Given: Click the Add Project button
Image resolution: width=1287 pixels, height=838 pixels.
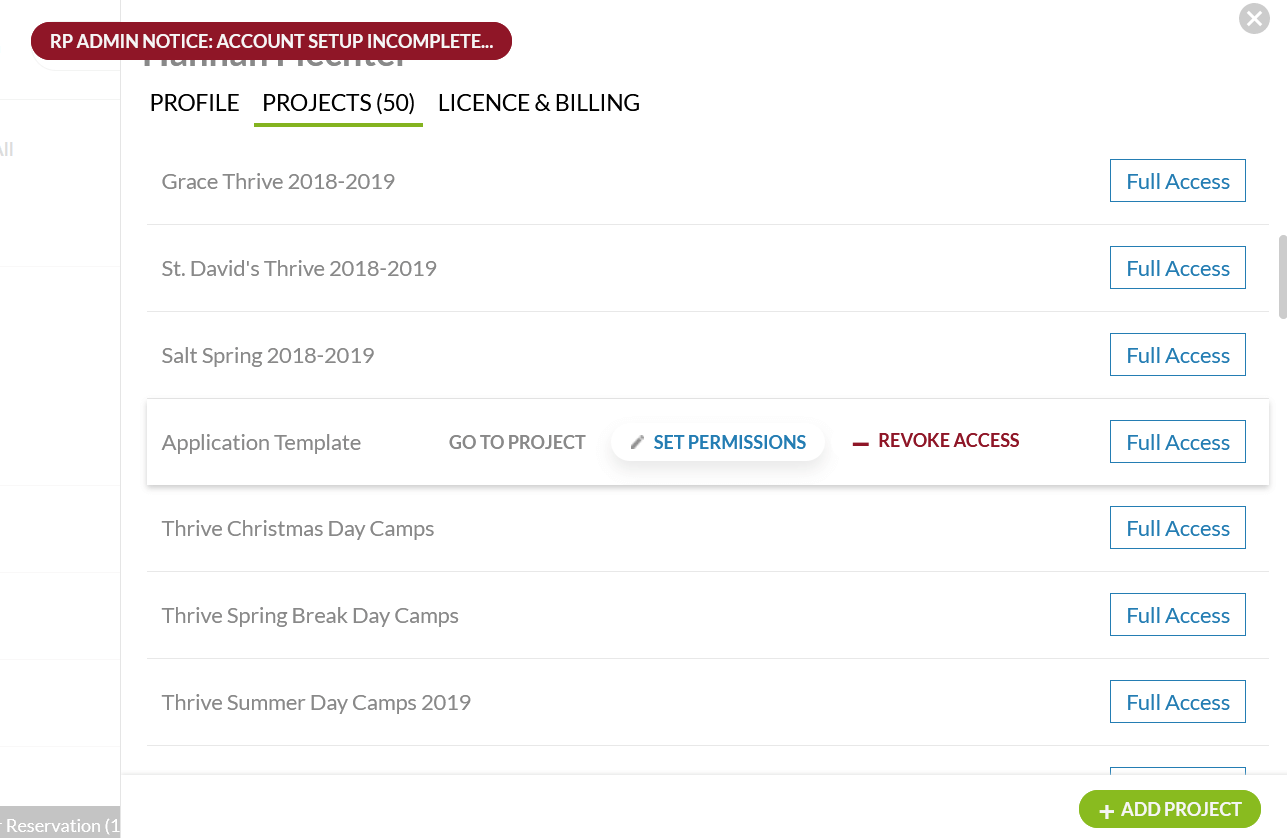Looking at the screenshot, I should point(1169,810).
